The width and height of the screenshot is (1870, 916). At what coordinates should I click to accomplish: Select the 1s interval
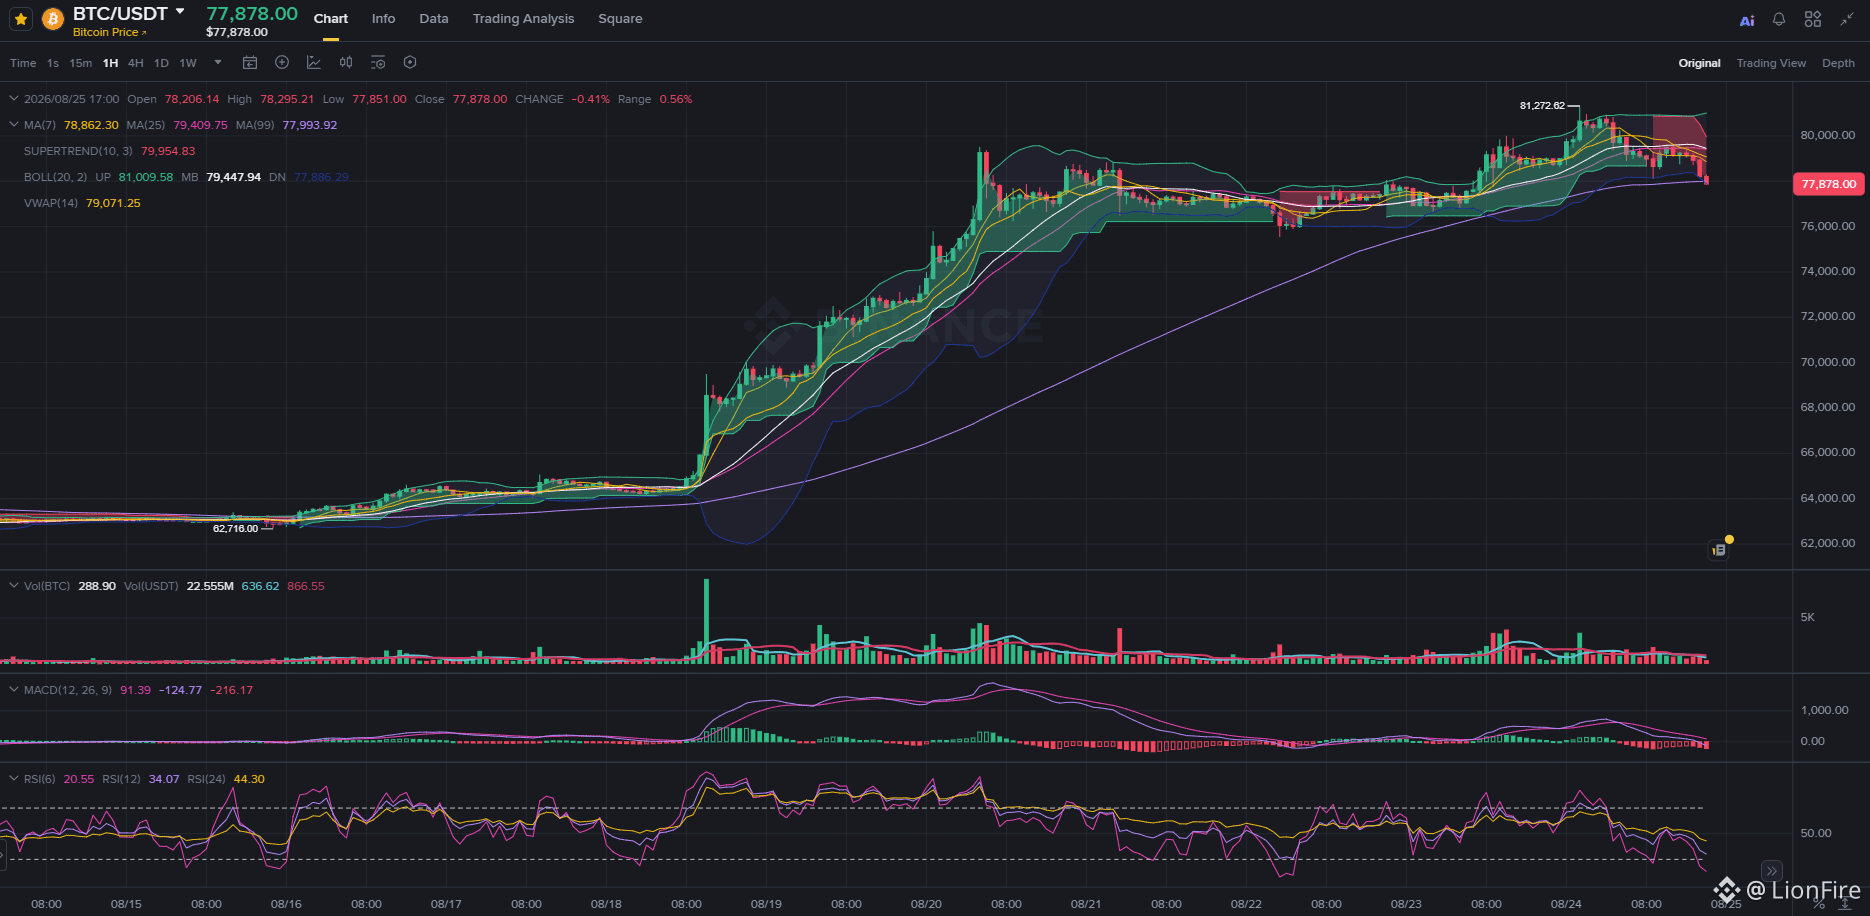(53, 63)
